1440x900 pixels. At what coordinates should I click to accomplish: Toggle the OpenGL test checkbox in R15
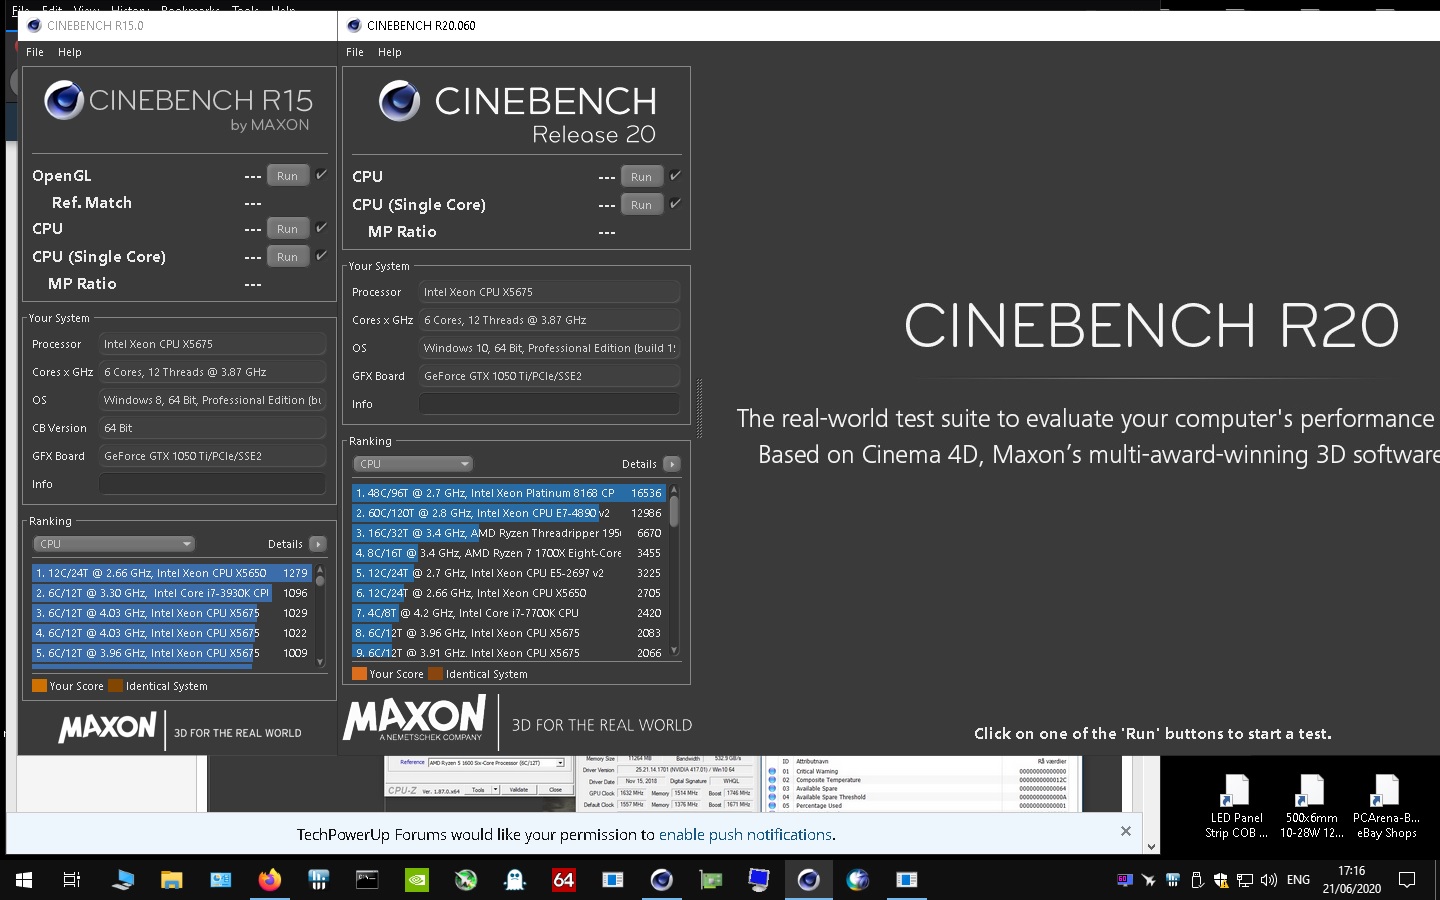pyautogui.click(x=322, y=175)
